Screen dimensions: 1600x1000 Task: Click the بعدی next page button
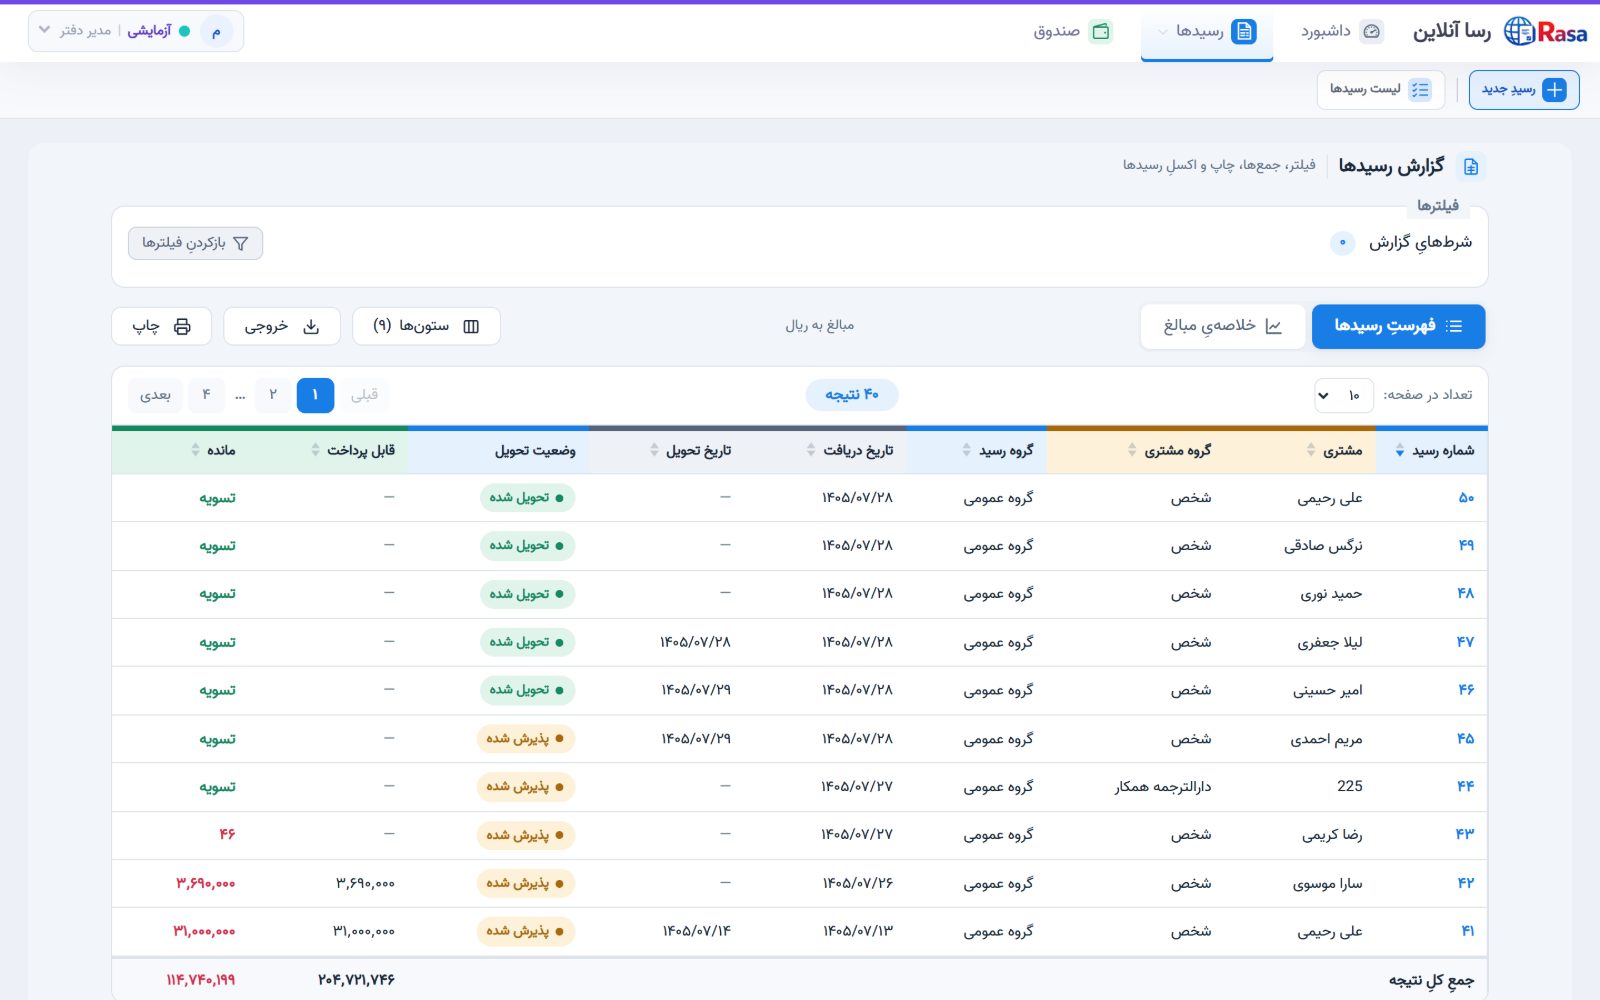[x=155, y=395]
